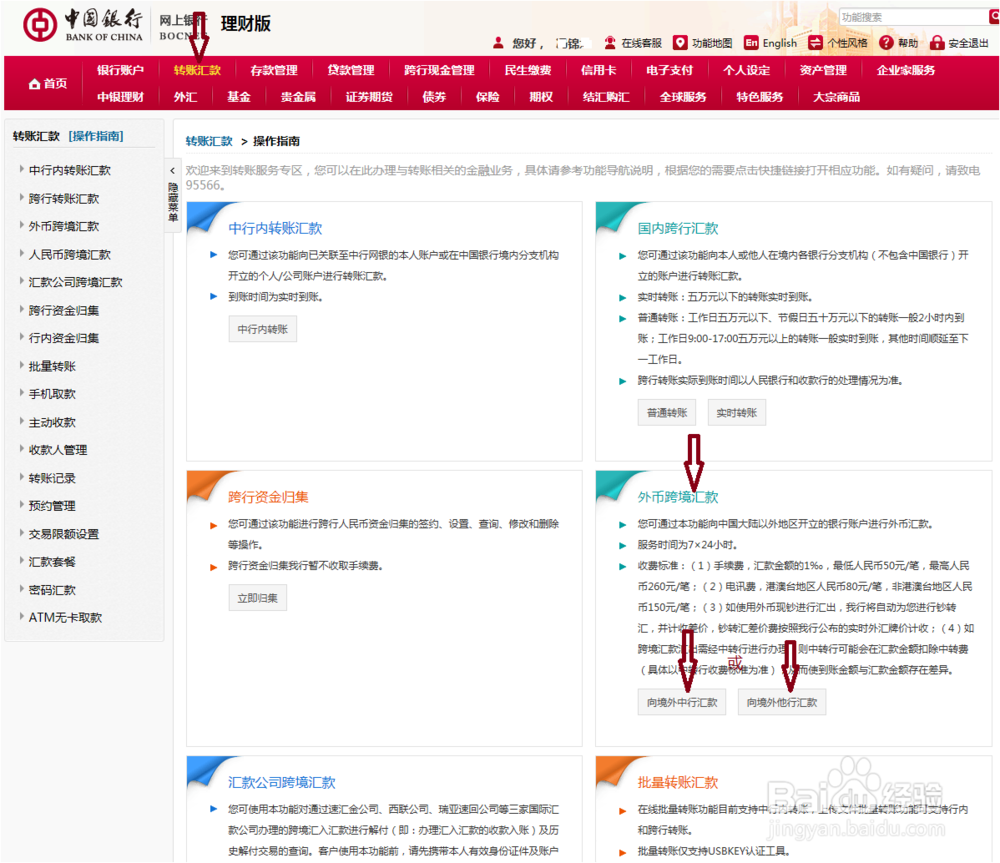Click the 汇款公司跨境汇款 card heading
Image resolution: width=1000 pixels, height=863 pixels.
click(282, 783)
